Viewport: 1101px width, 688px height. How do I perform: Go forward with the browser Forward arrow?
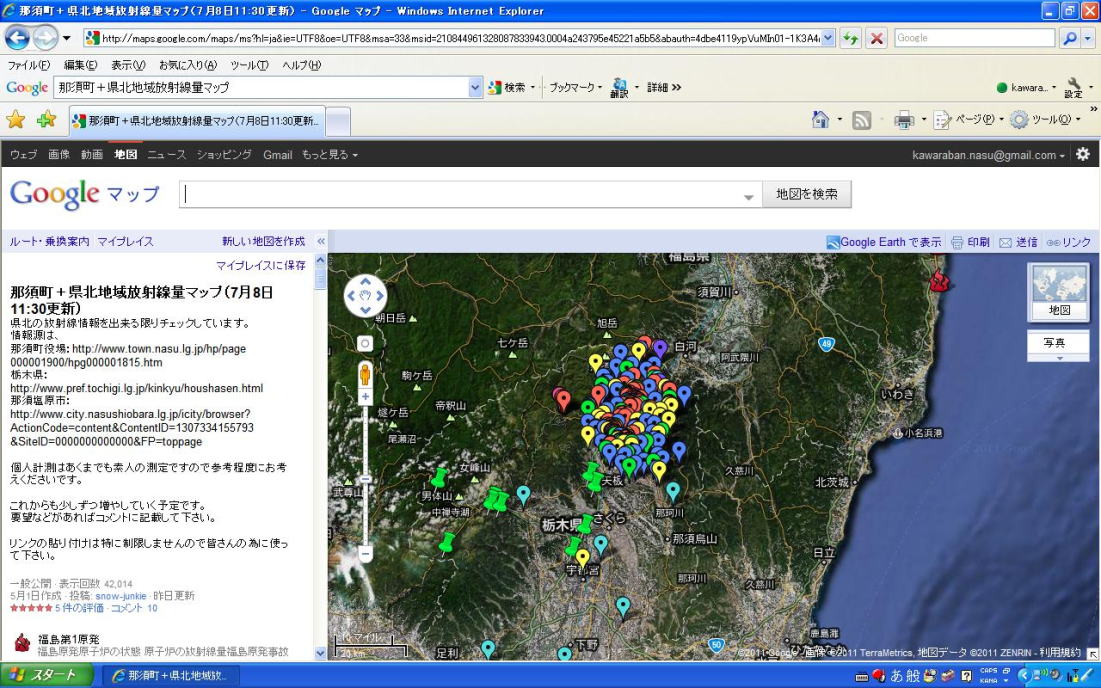(x=46, y=38)
